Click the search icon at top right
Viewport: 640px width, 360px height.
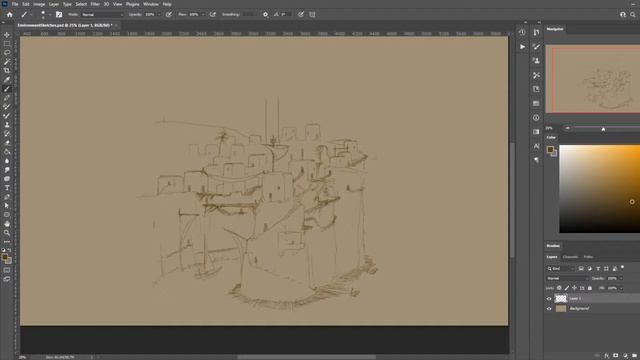tap(633, 14)
